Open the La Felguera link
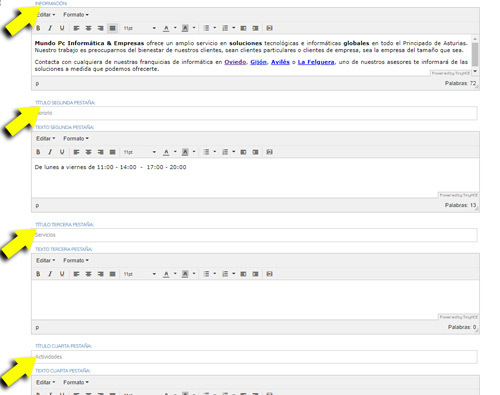The width and height of the screenshot is (500, 395). pyautogui.click(x=316, y=62)
